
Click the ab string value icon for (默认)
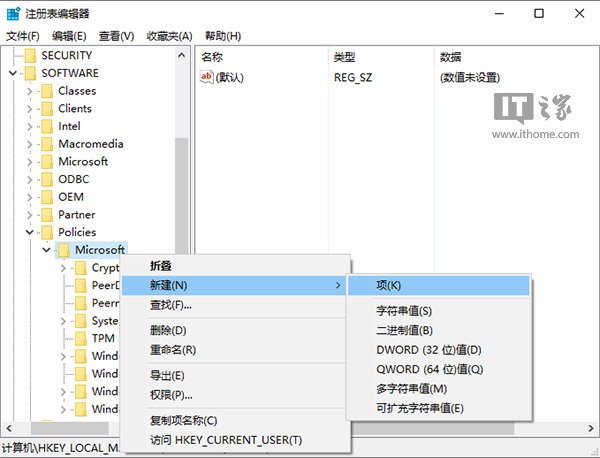[207, 77]
